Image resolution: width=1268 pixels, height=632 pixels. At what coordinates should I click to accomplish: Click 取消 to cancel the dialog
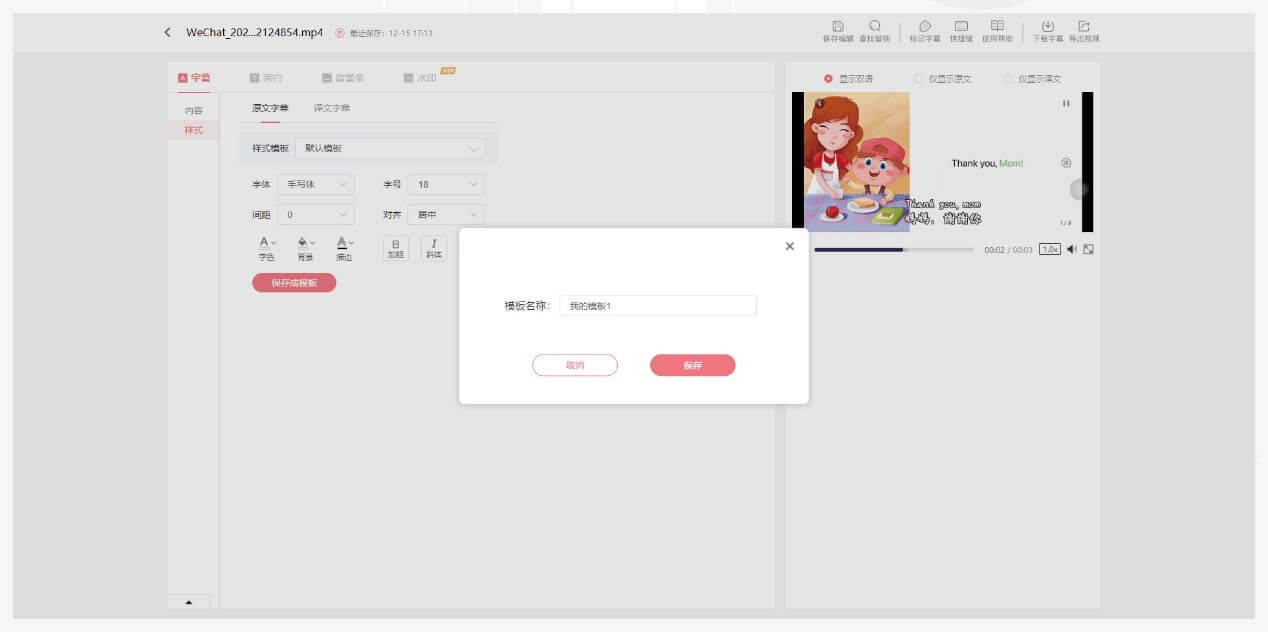pyautogui.click(x=574, y=366)
